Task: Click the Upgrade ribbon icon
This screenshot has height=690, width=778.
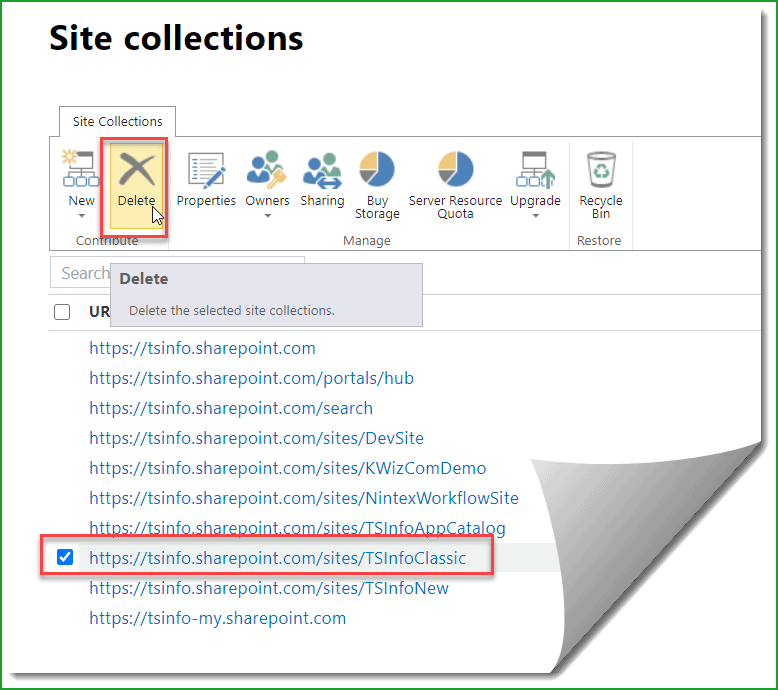Action: point(535,170)
